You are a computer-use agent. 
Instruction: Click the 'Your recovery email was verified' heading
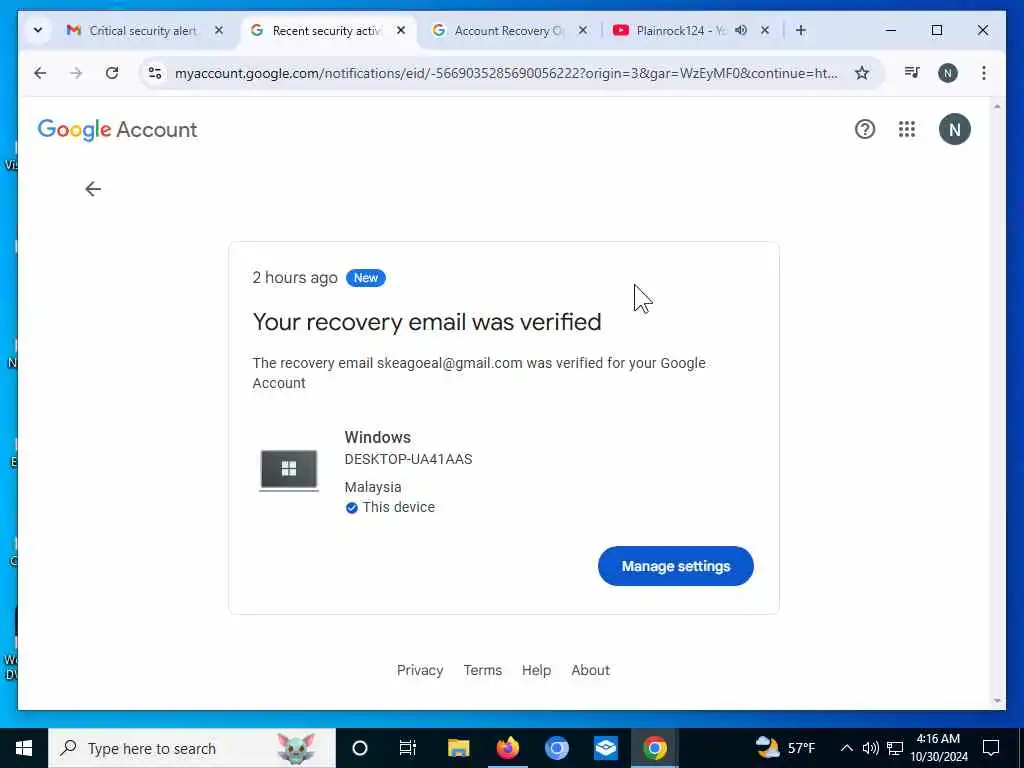click(427, 322)
